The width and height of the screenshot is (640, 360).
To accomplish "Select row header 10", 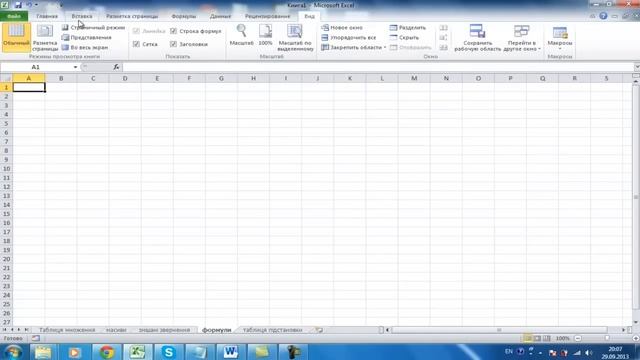I will [x=6, y=169].
